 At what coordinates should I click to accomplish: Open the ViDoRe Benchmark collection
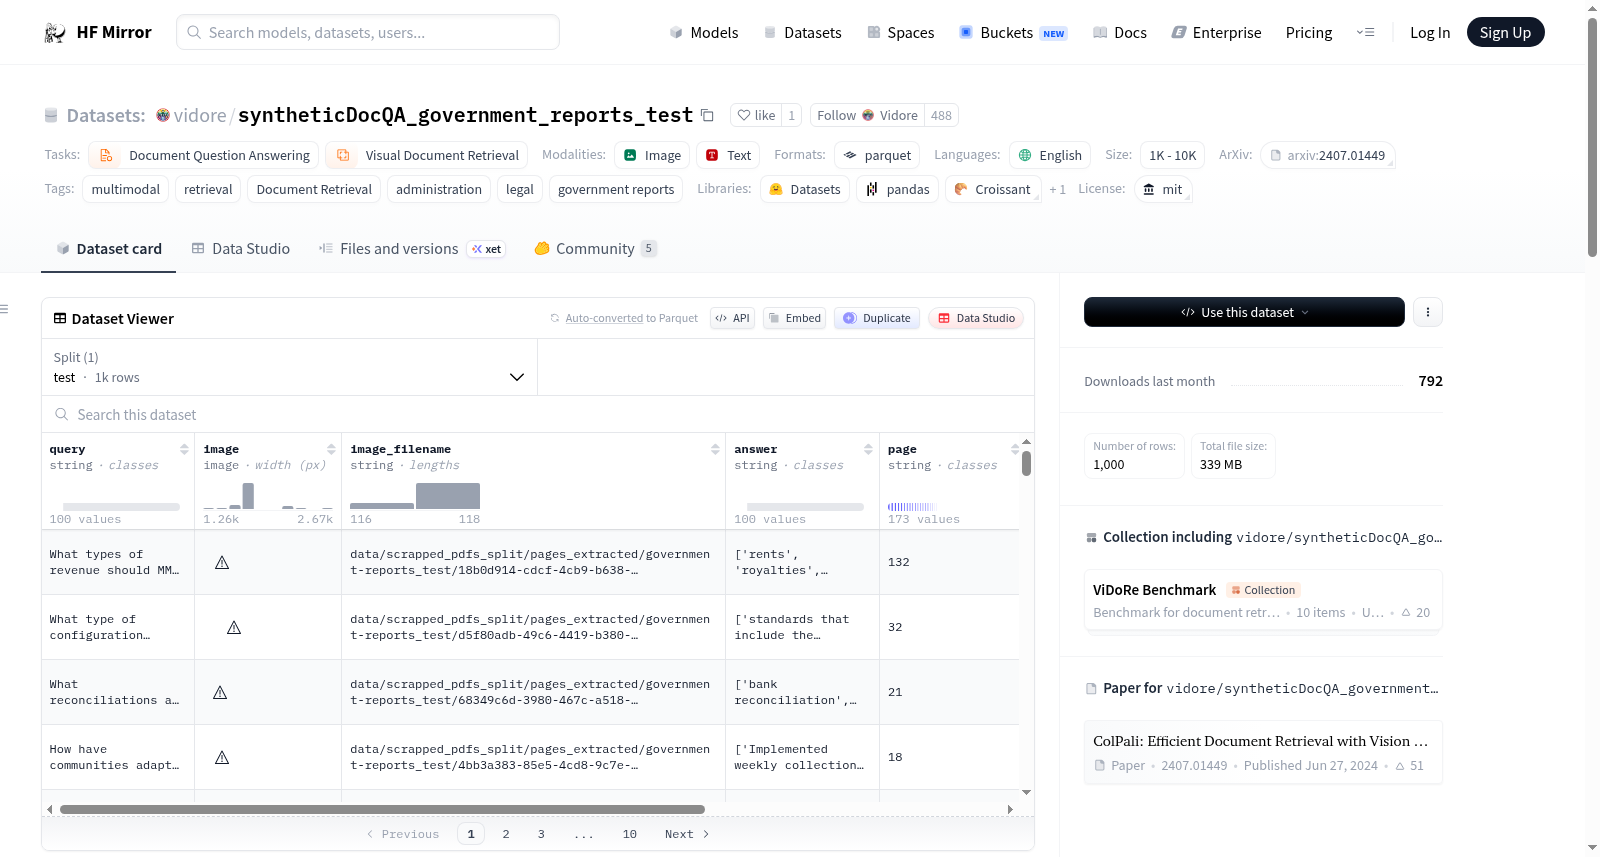(x=1263, y=600)
